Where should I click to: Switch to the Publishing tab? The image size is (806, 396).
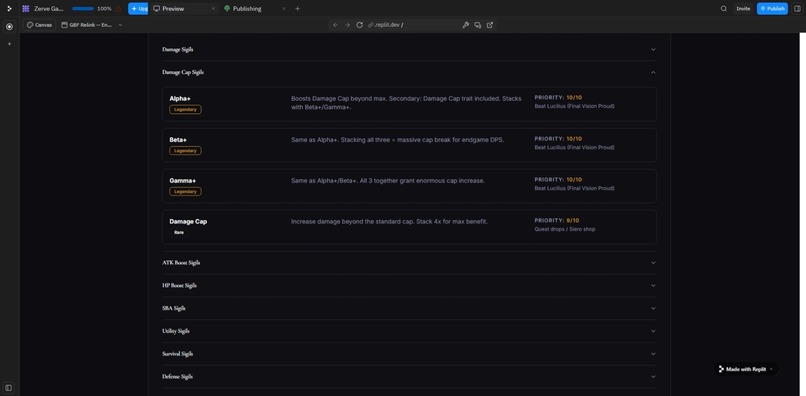pos(247,9)
